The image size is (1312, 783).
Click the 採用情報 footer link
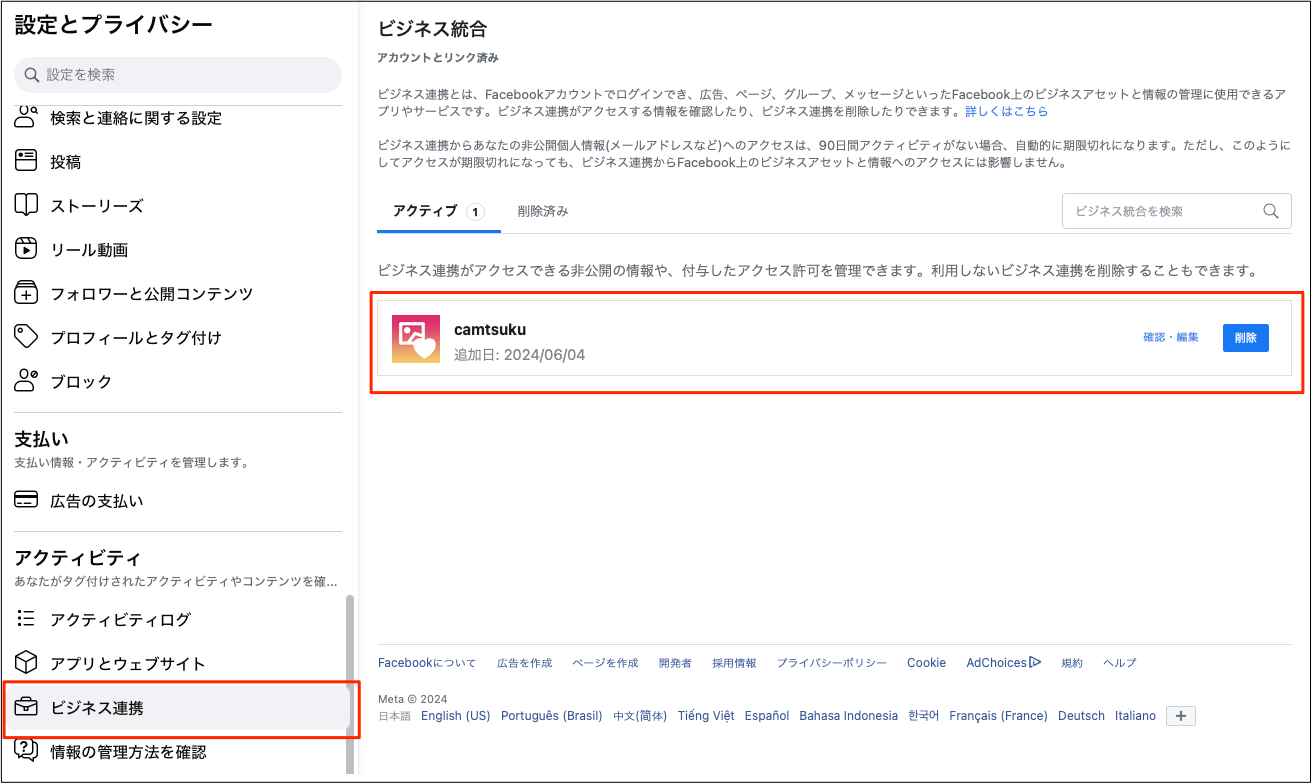click(734, 663)
